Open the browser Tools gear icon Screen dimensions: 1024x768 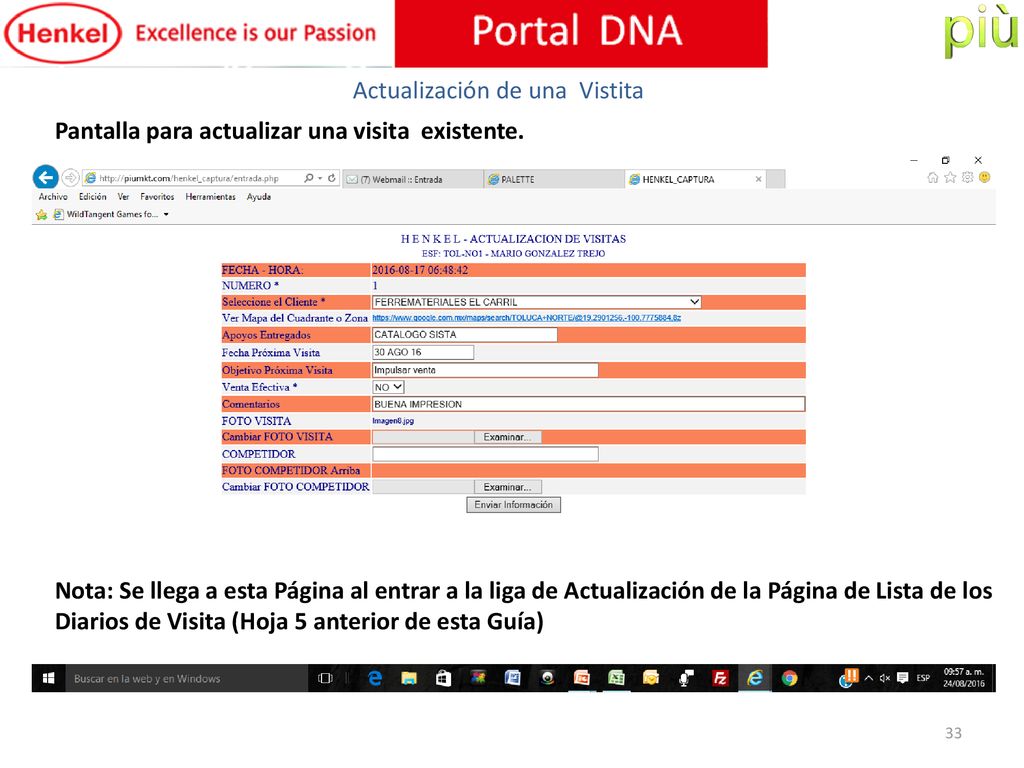coord(967,178)
